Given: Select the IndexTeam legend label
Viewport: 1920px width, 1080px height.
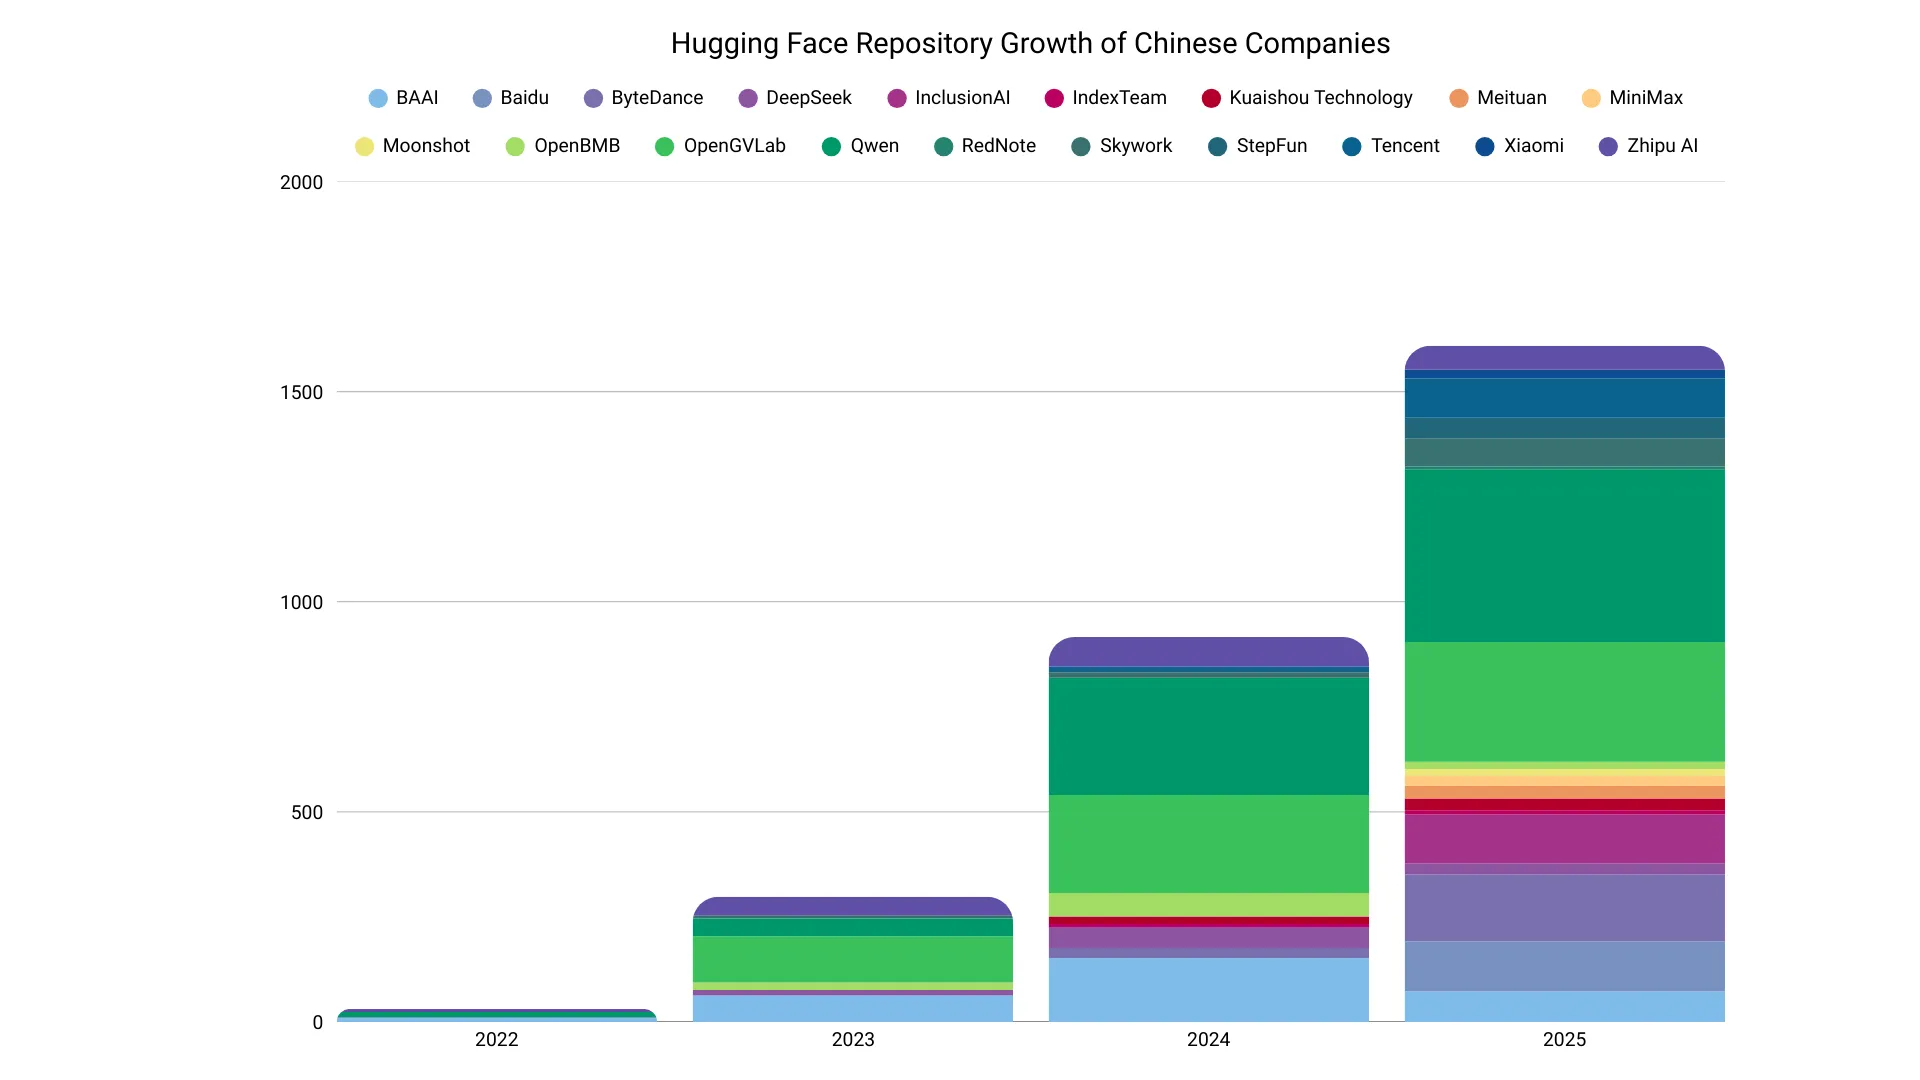Looking at the screenshot, I should (1118, 98).
